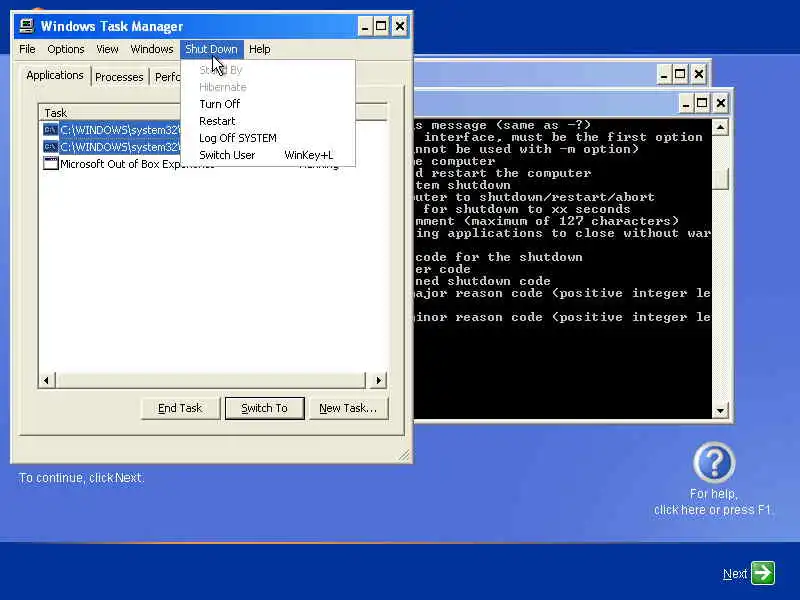Open the Options menu
The height and width of the screenshot is (600, 800).
[66, 49]
